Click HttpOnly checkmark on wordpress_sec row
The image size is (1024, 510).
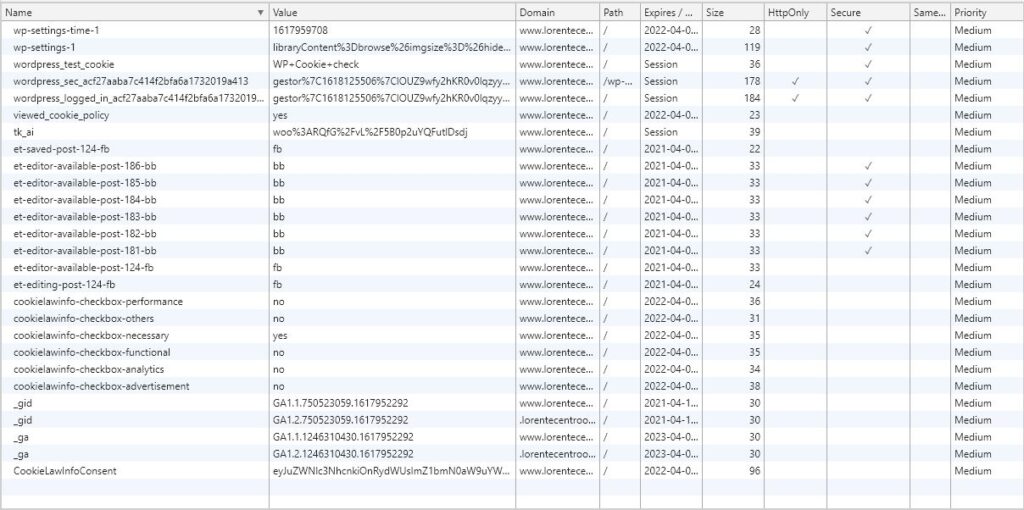click(795, 81)
